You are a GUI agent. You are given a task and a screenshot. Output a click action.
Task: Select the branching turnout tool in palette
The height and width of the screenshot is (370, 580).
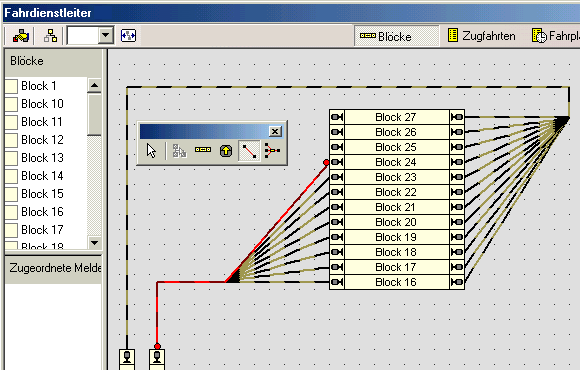(x=272, y=151)
